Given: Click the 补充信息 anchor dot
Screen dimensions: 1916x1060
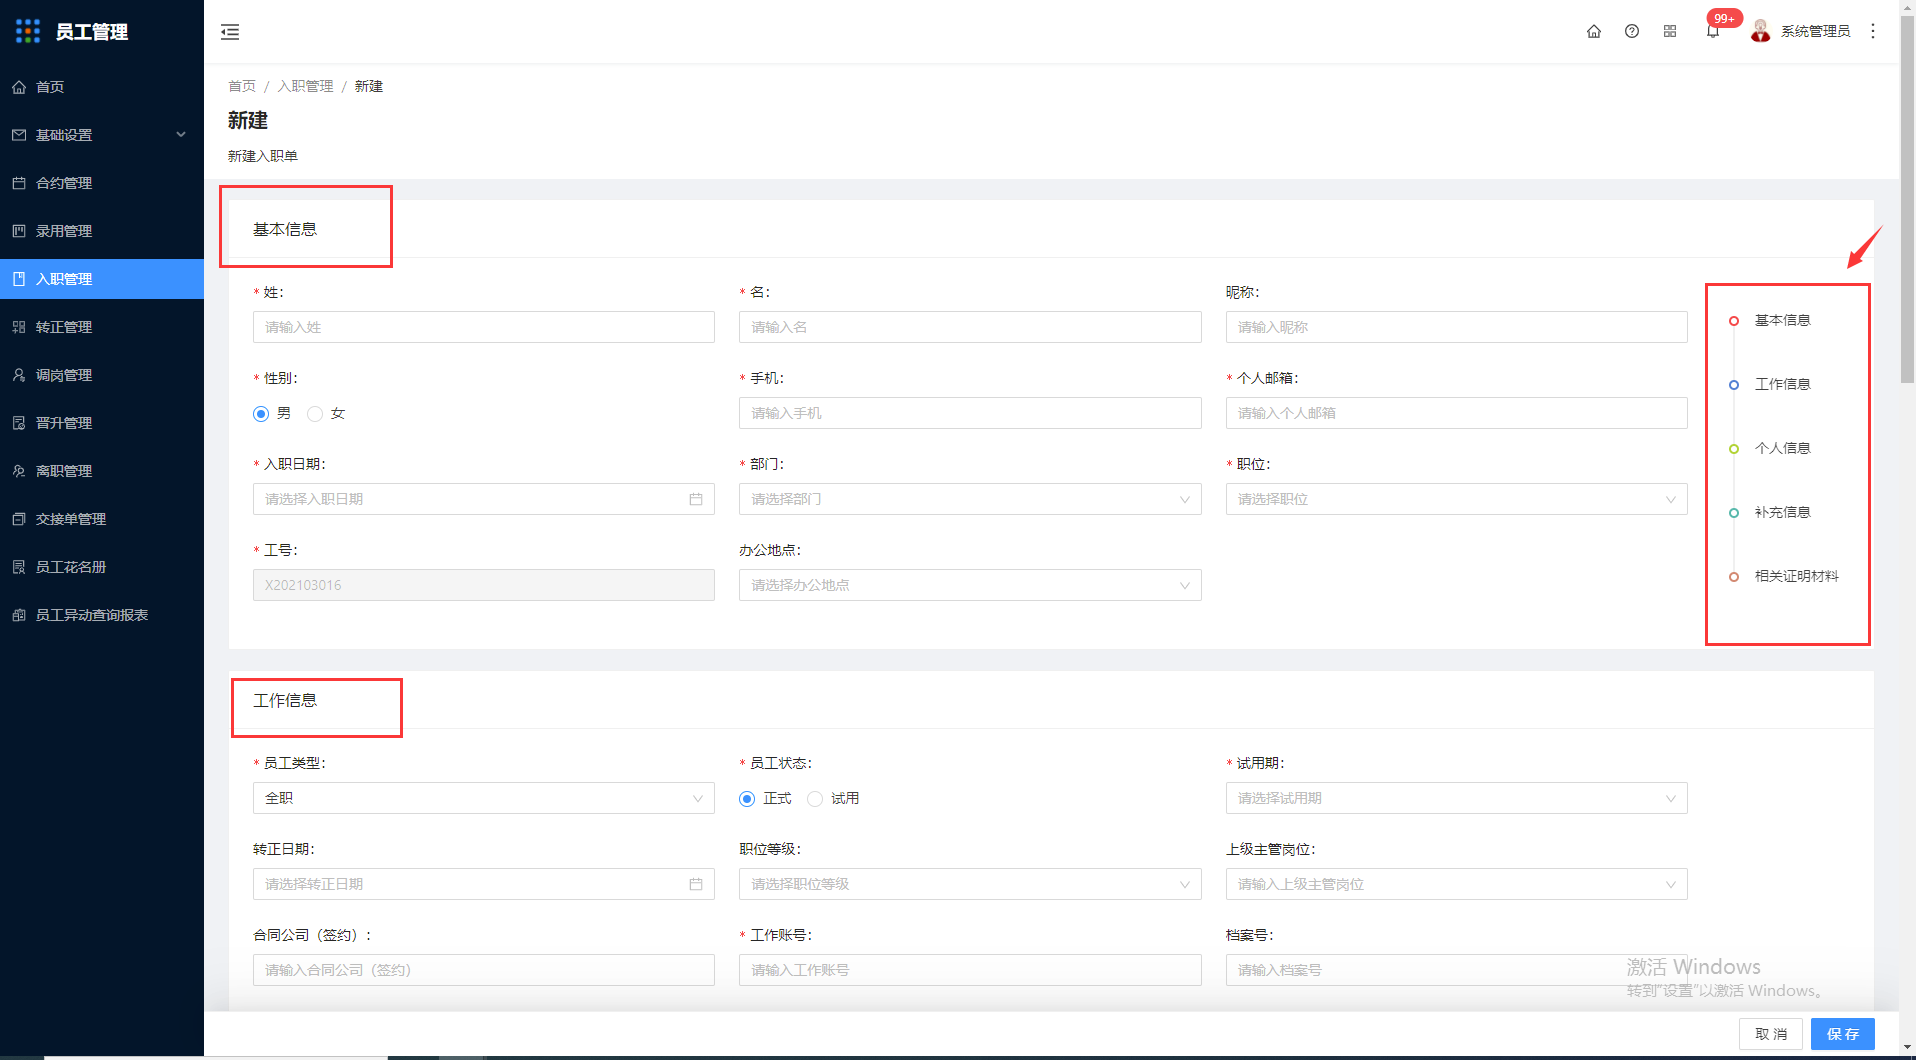Looking at the screenshot, I should [x=1734, y=513].
